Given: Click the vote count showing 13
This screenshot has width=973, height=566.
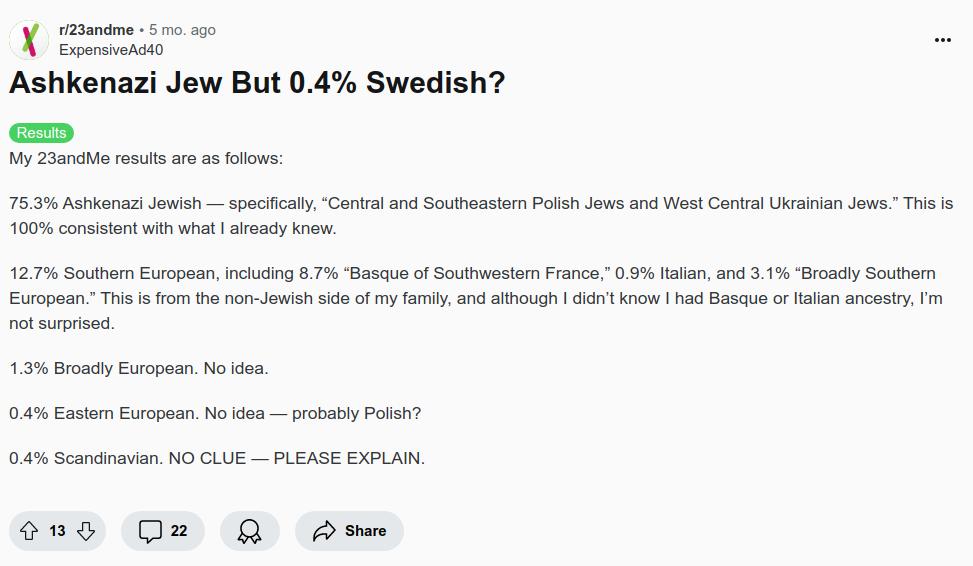Looking at the screenshot, I should tap(57, 531).
